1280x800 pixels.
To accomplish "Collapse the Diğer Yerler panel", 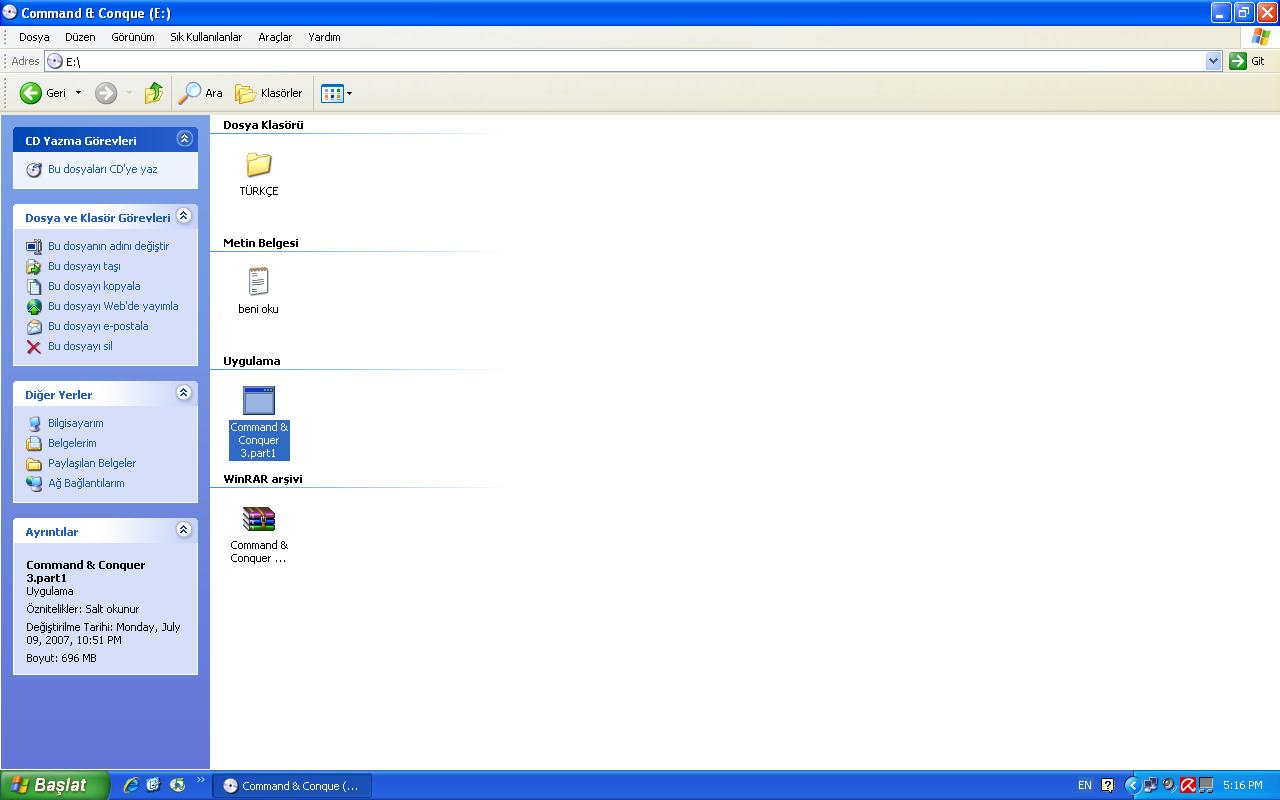I will 183,393.
